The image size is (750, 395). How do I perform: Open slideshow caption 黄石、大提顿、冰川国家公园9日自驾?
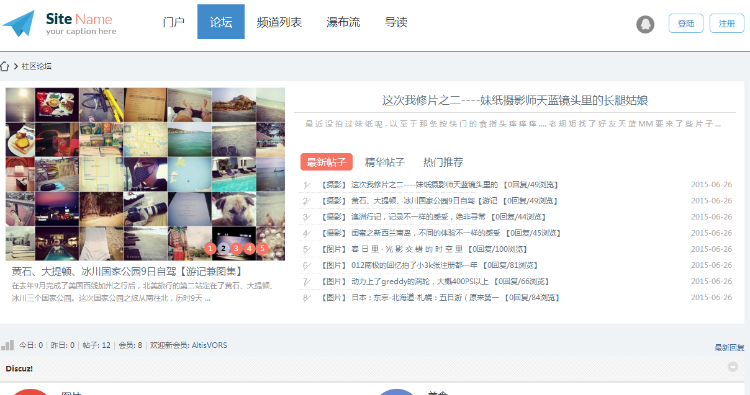coord(127,272)
